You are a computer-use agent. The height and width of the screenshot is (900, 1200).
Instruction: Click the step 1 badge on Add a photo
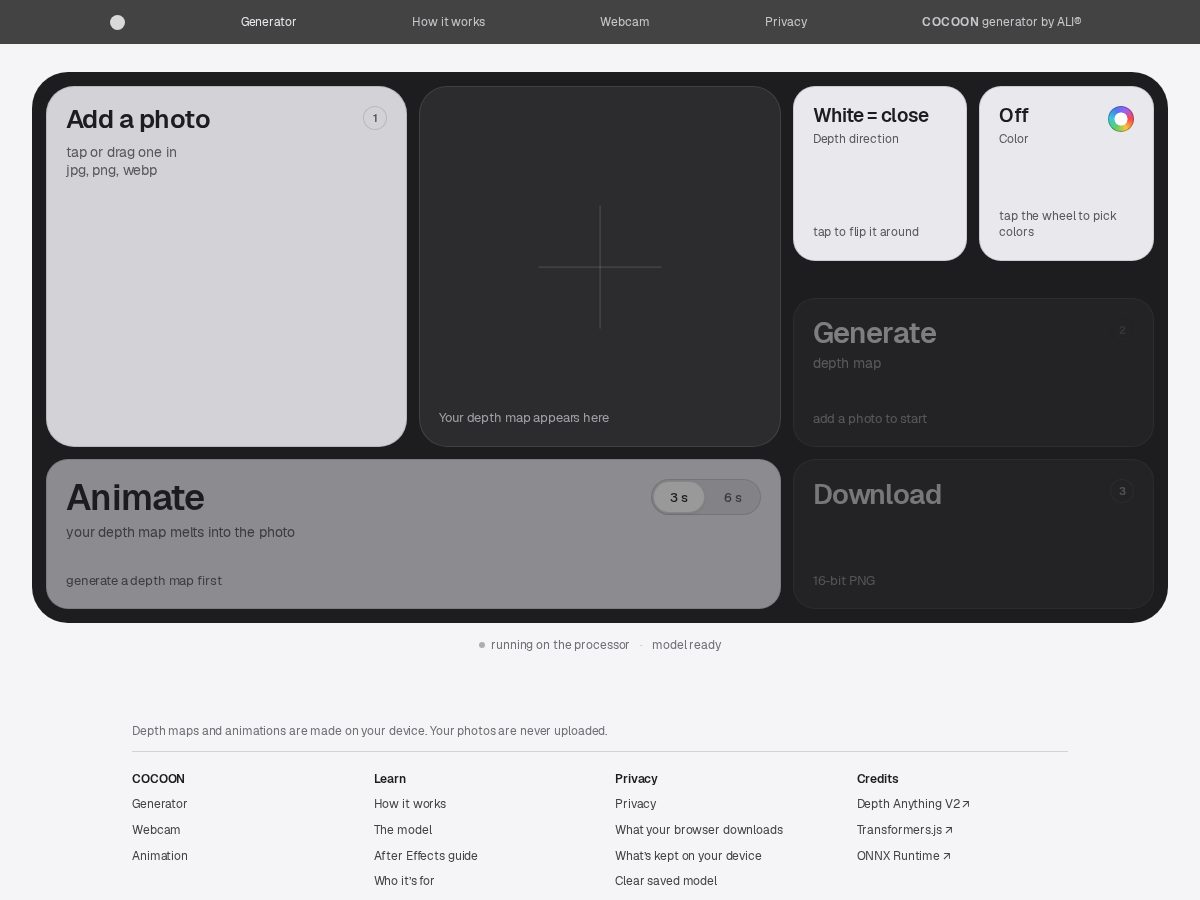point(375,118)
